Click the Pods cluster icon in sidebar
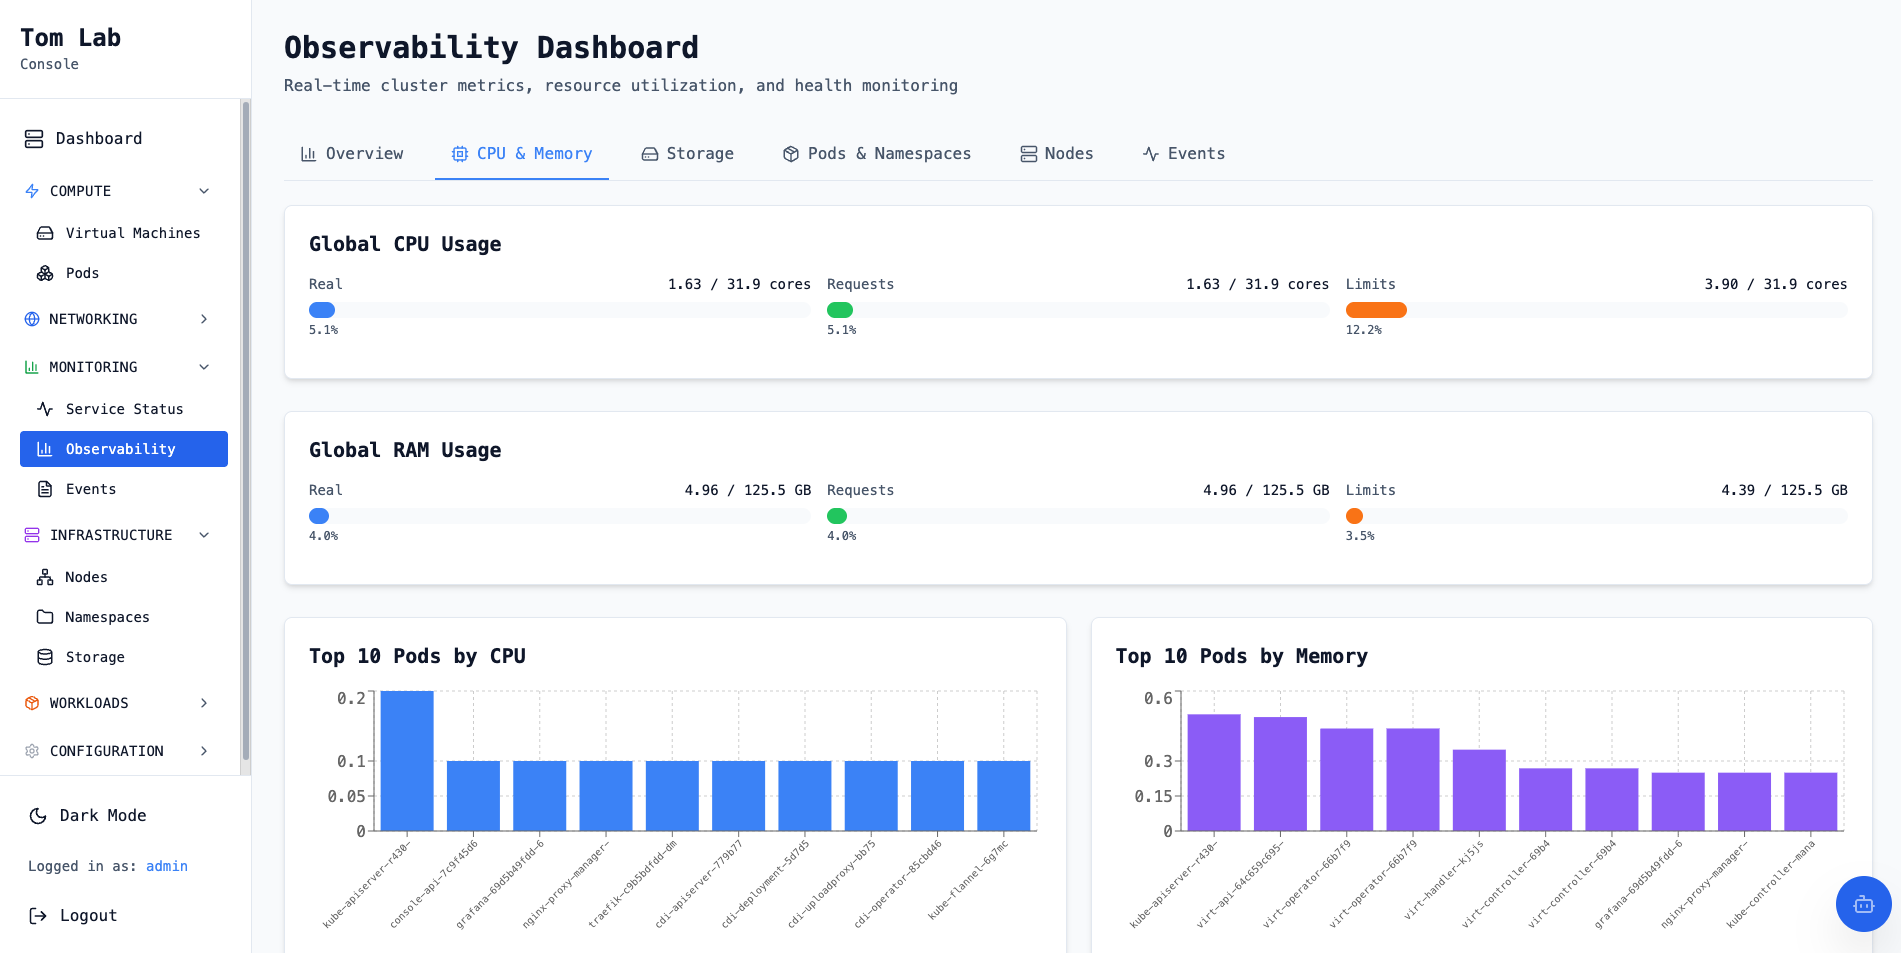 tap(45, 273)
